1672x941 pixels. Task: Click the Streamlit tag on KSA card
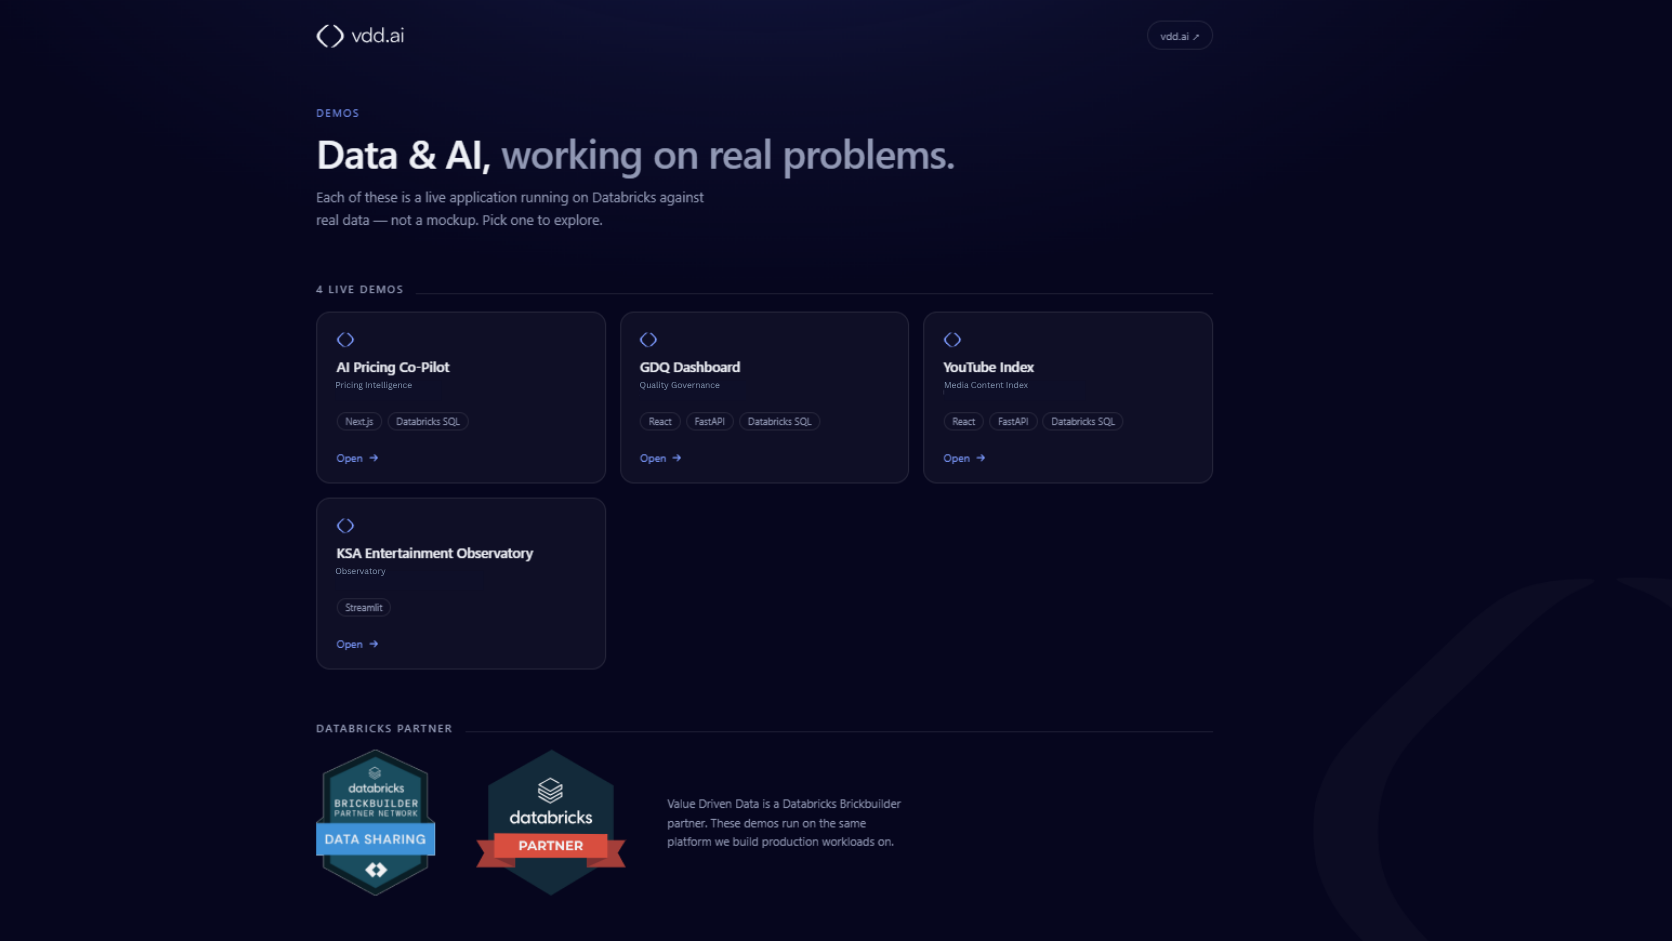click(x=364, y=608)
